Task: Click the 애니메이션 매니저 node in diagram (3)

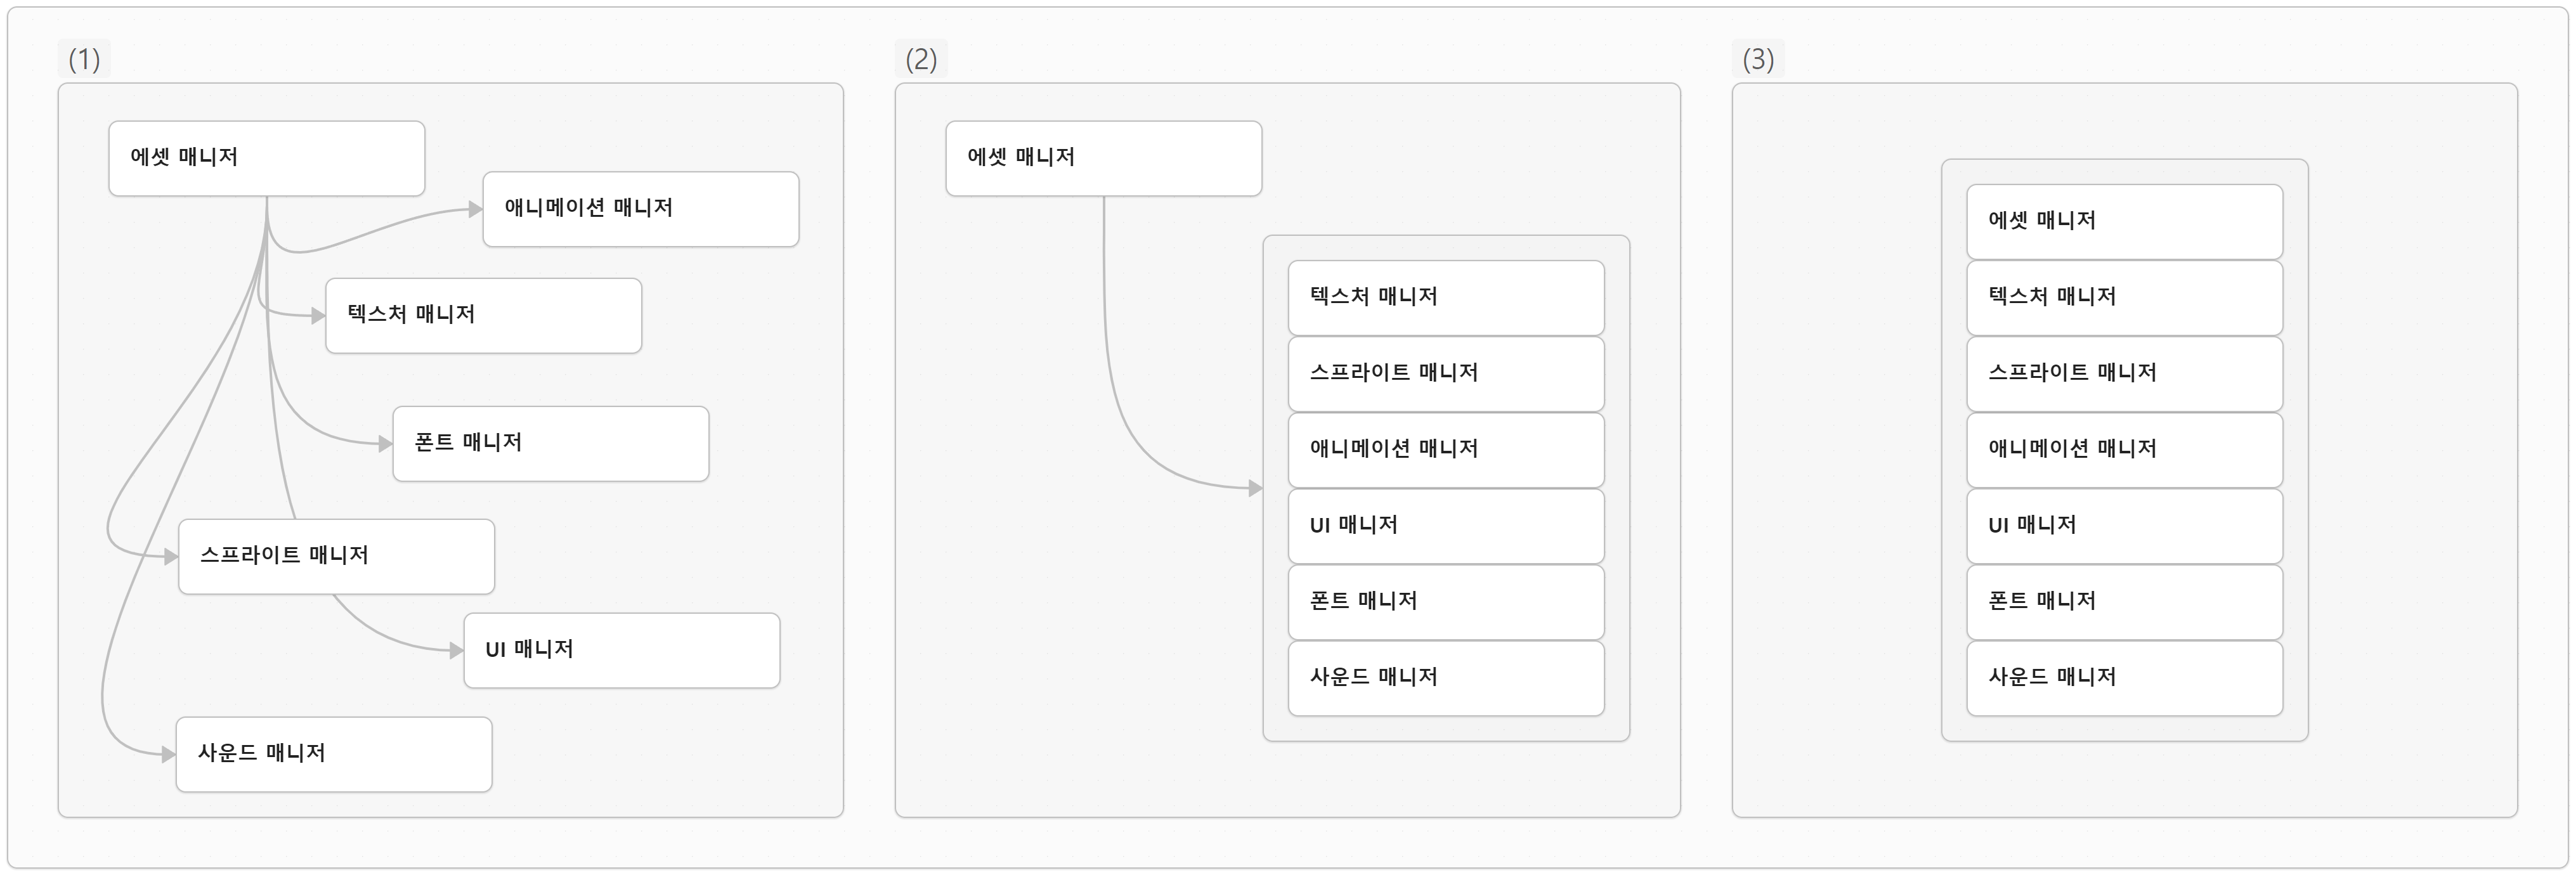Action: (2124, 449)
